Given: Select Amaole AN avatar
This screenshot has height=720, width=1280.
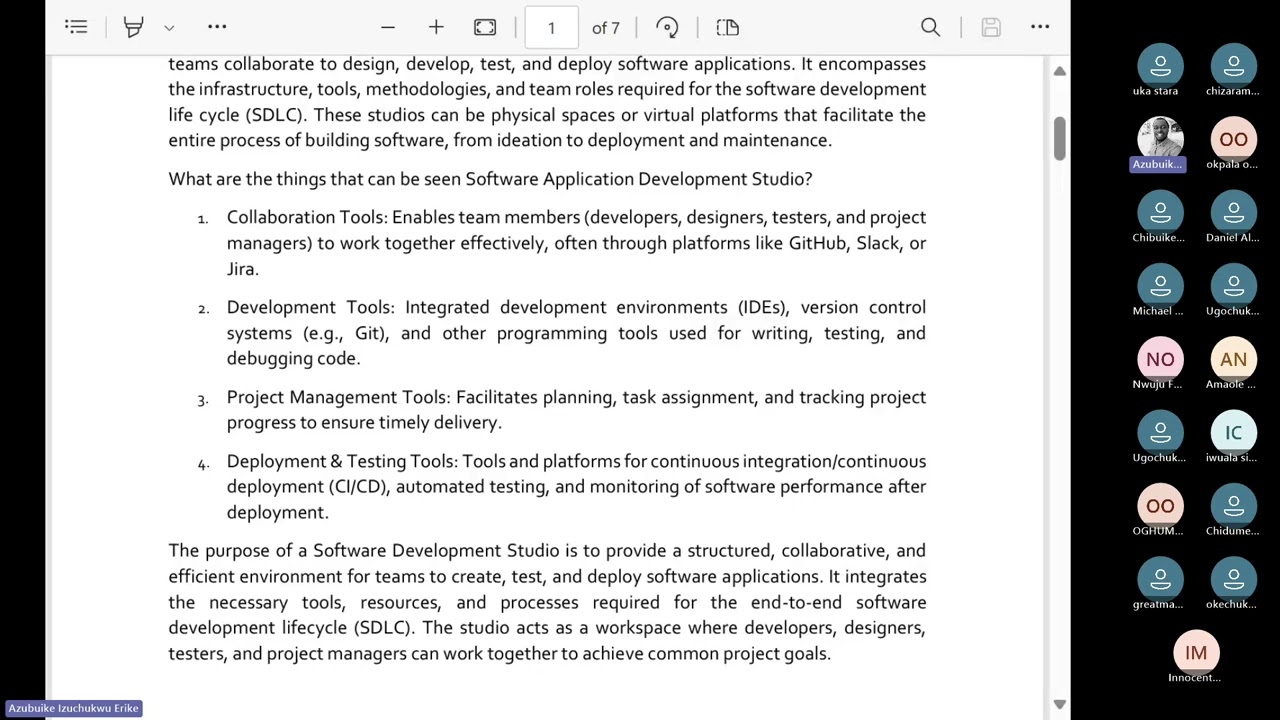Looking at the screenshot, I should pyautogui.click(x=1233, y=359).
